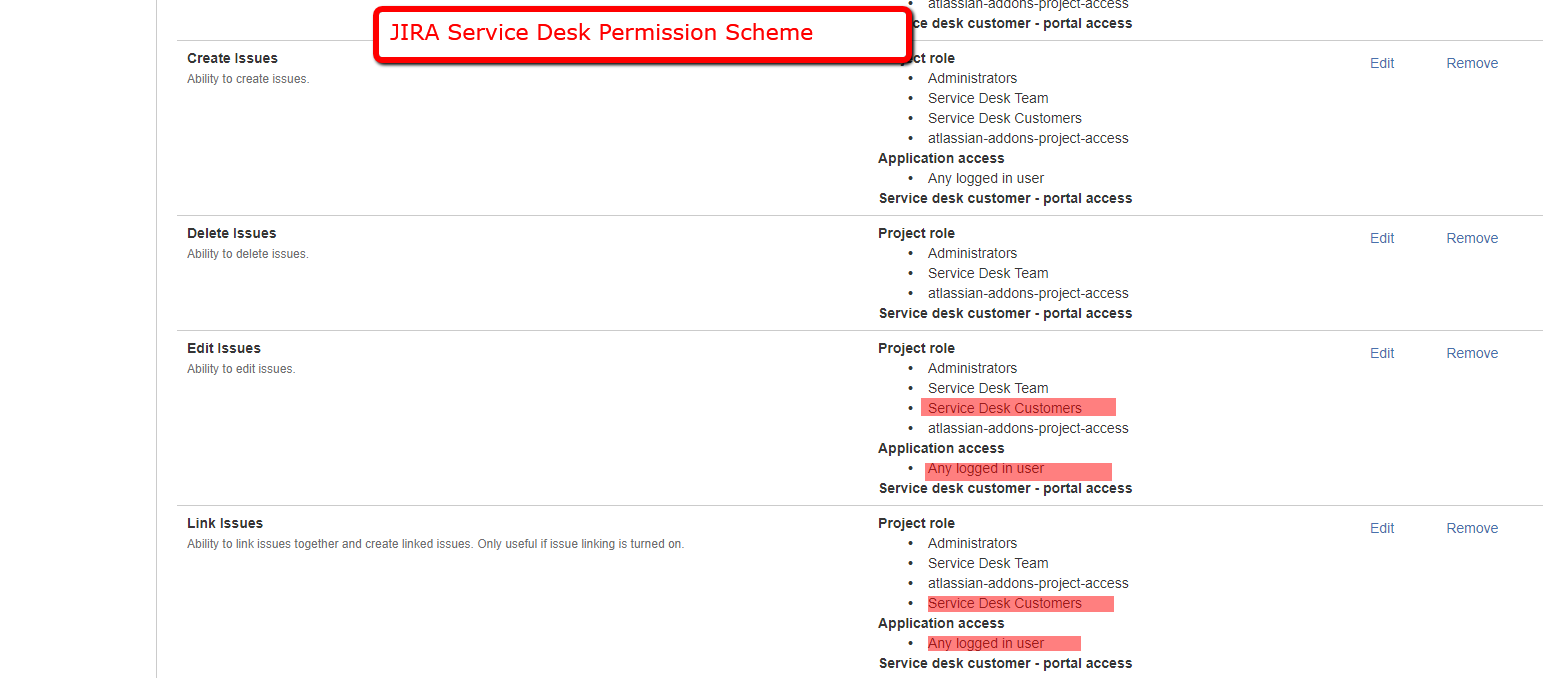Image resolution: width=1543 pixels, height=678 pixels.
Task: Select the Delete Issues permission title
Action: (x=231, y=233)
